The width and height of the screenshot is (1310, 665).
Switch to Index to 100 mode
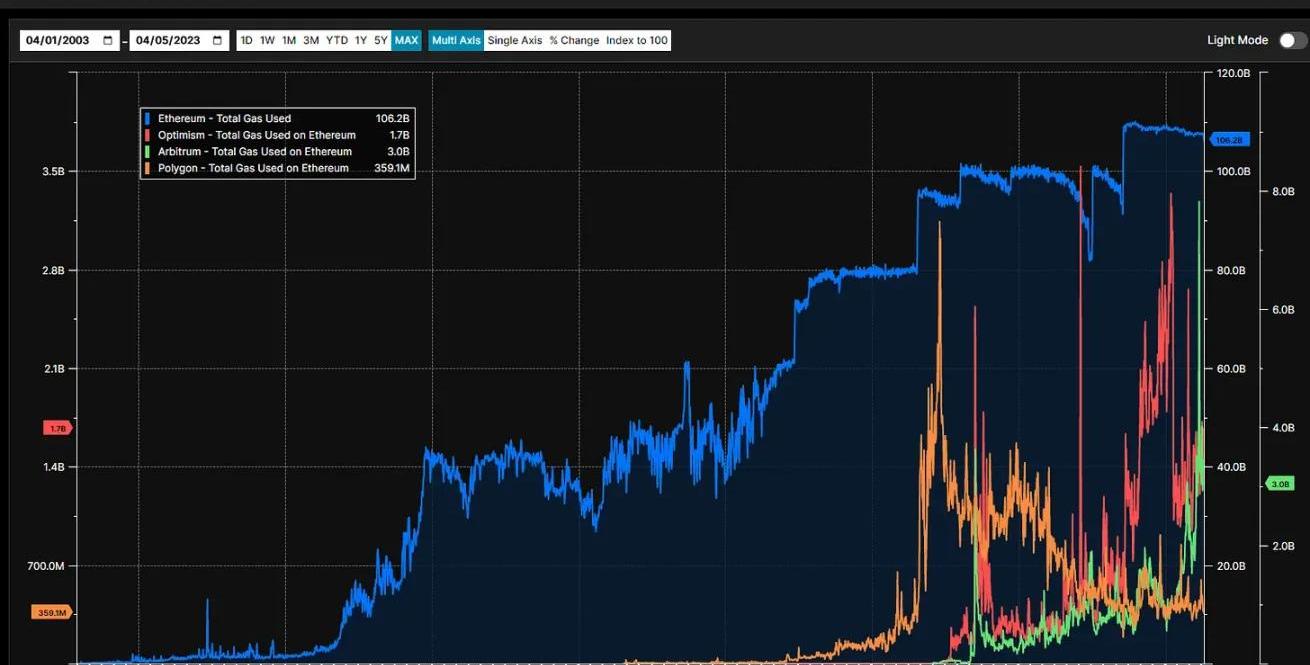[637, 41]
